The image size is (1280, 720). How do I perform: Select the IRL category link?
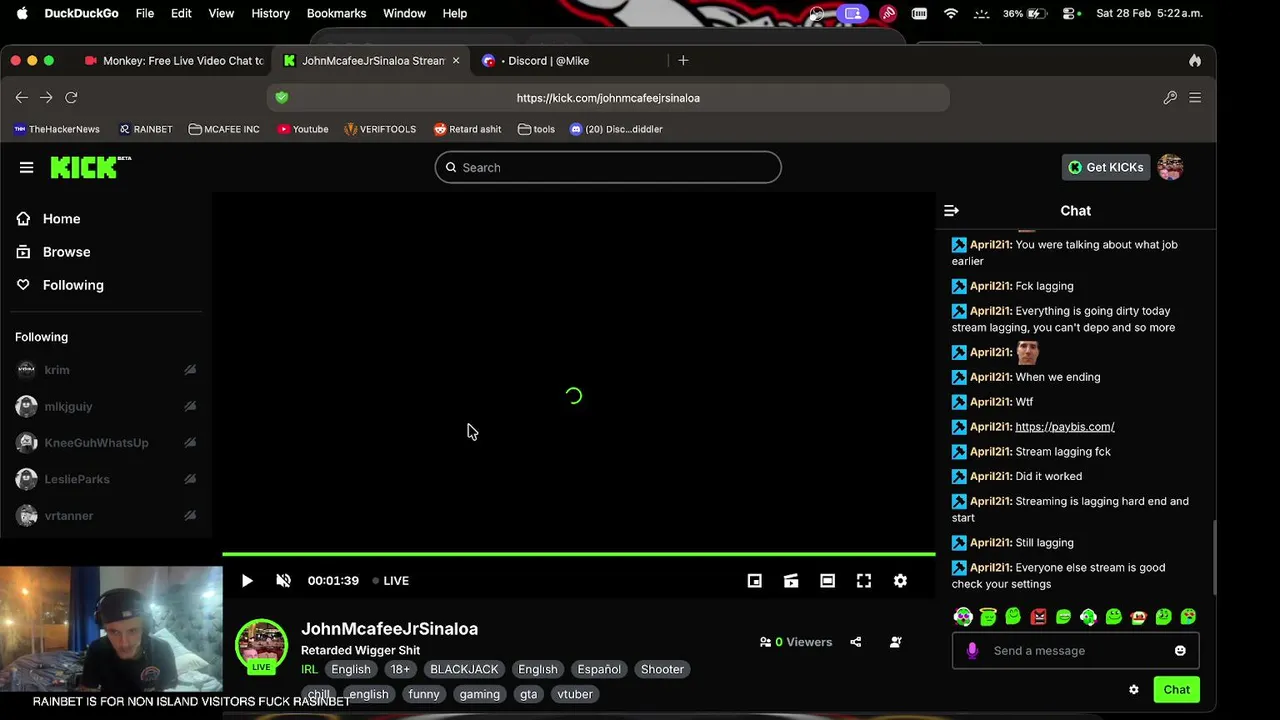point(309,670)
